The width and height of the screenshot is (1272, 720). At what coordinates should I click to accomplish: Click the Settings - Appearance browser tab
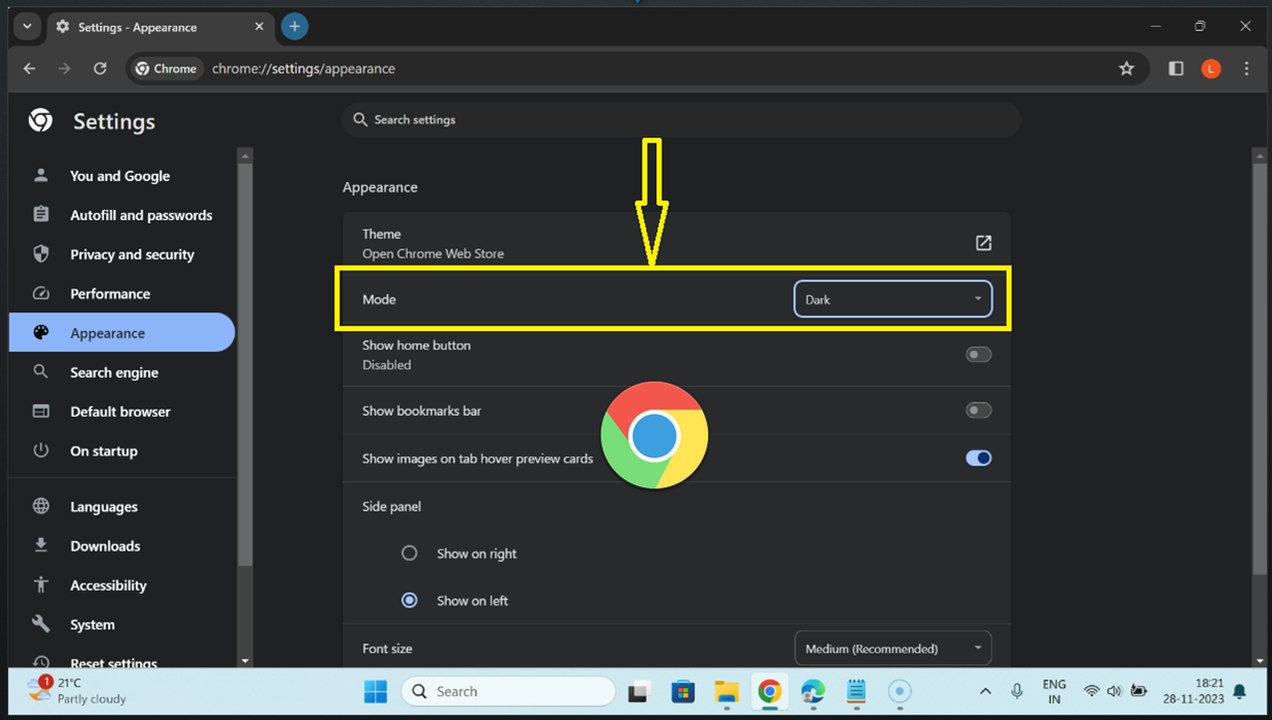pyautogui.click(x=160, y=27)
